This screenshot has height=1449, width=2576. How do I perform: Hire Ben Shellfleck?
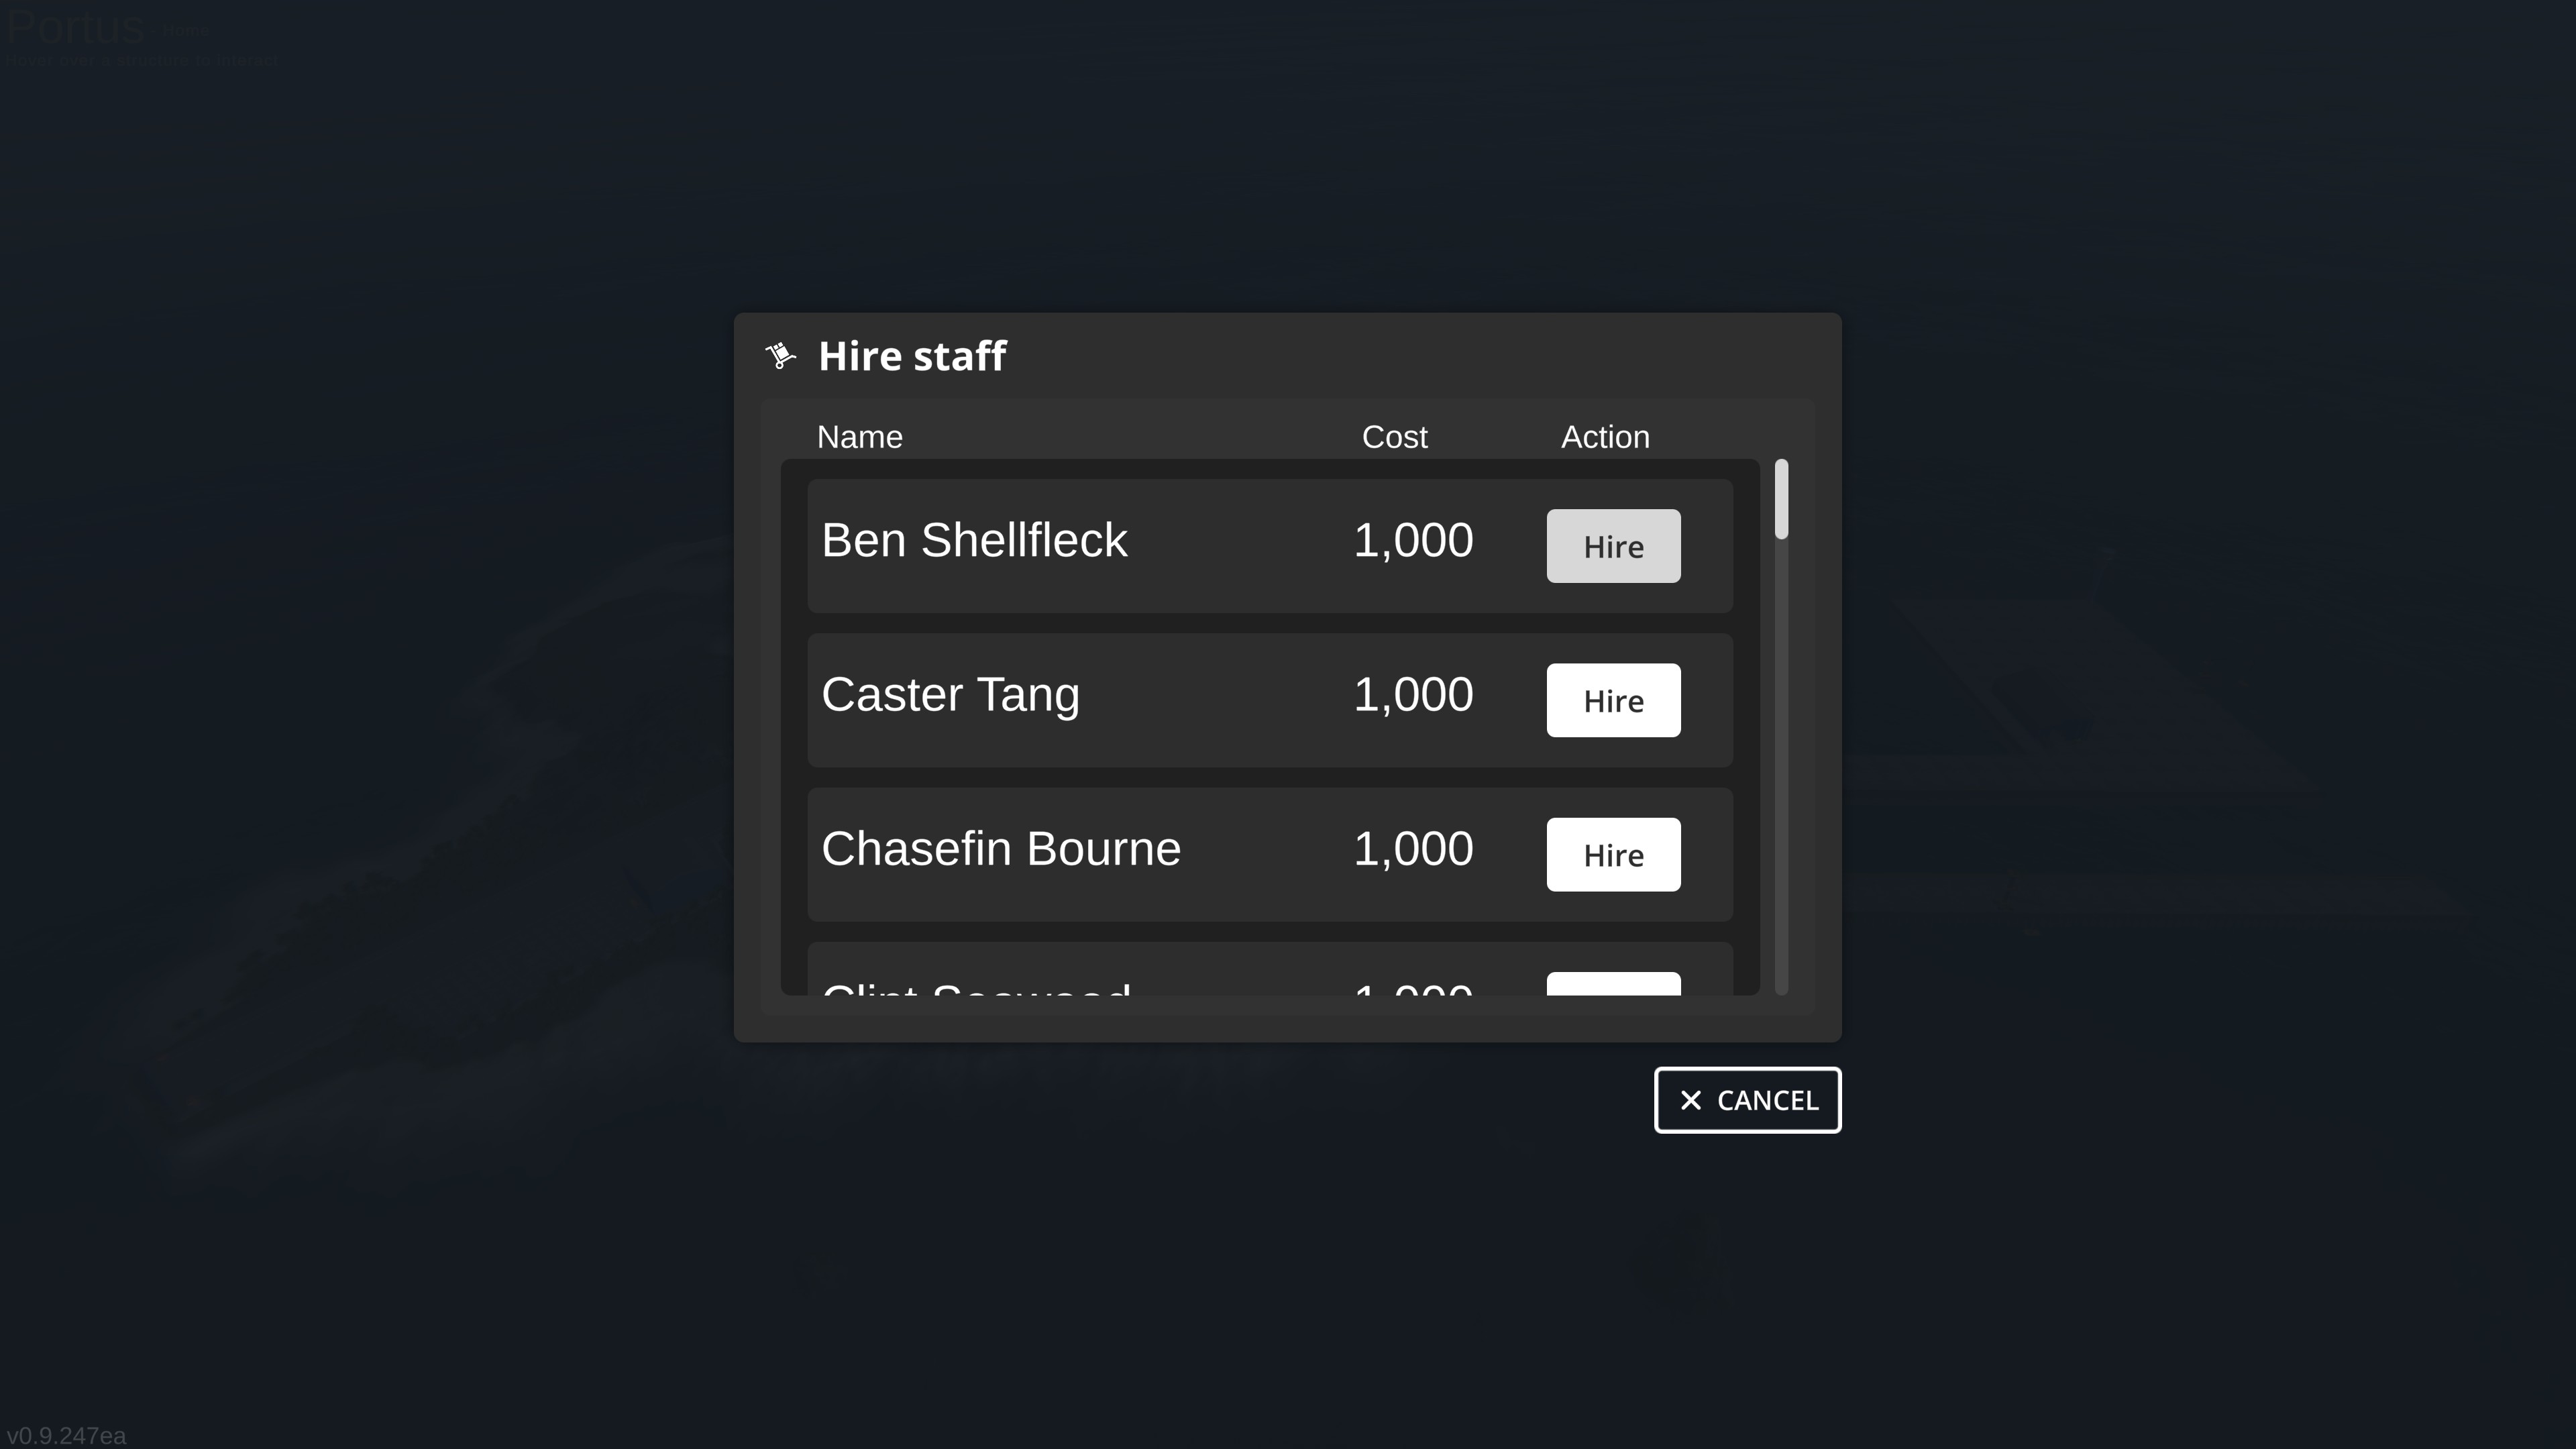[x=1613, y=546]
